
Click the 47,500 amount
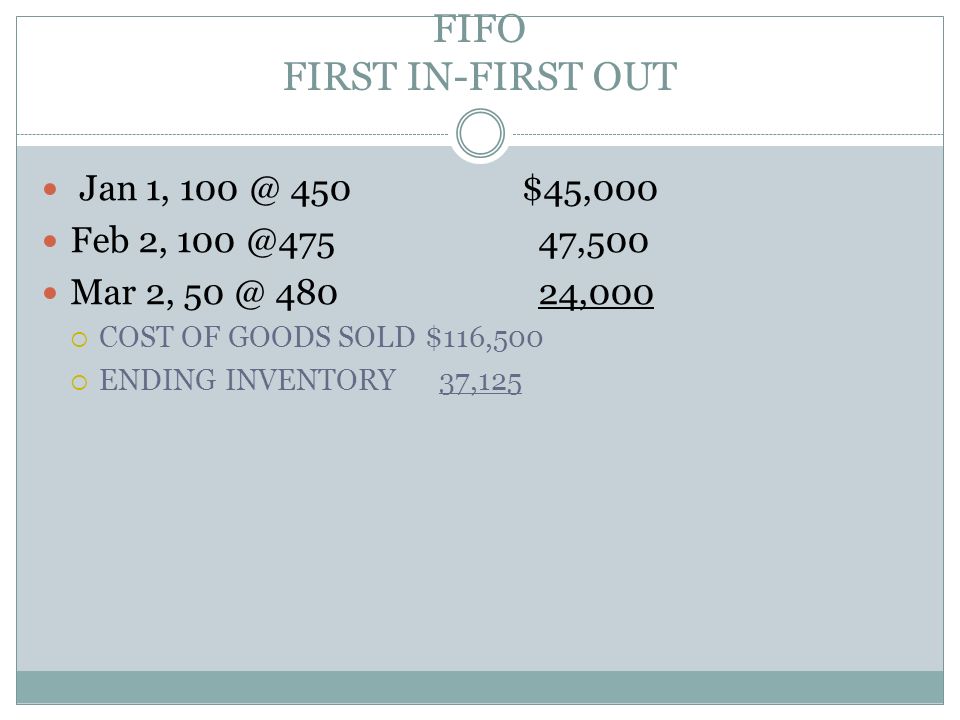click(593, 243)
